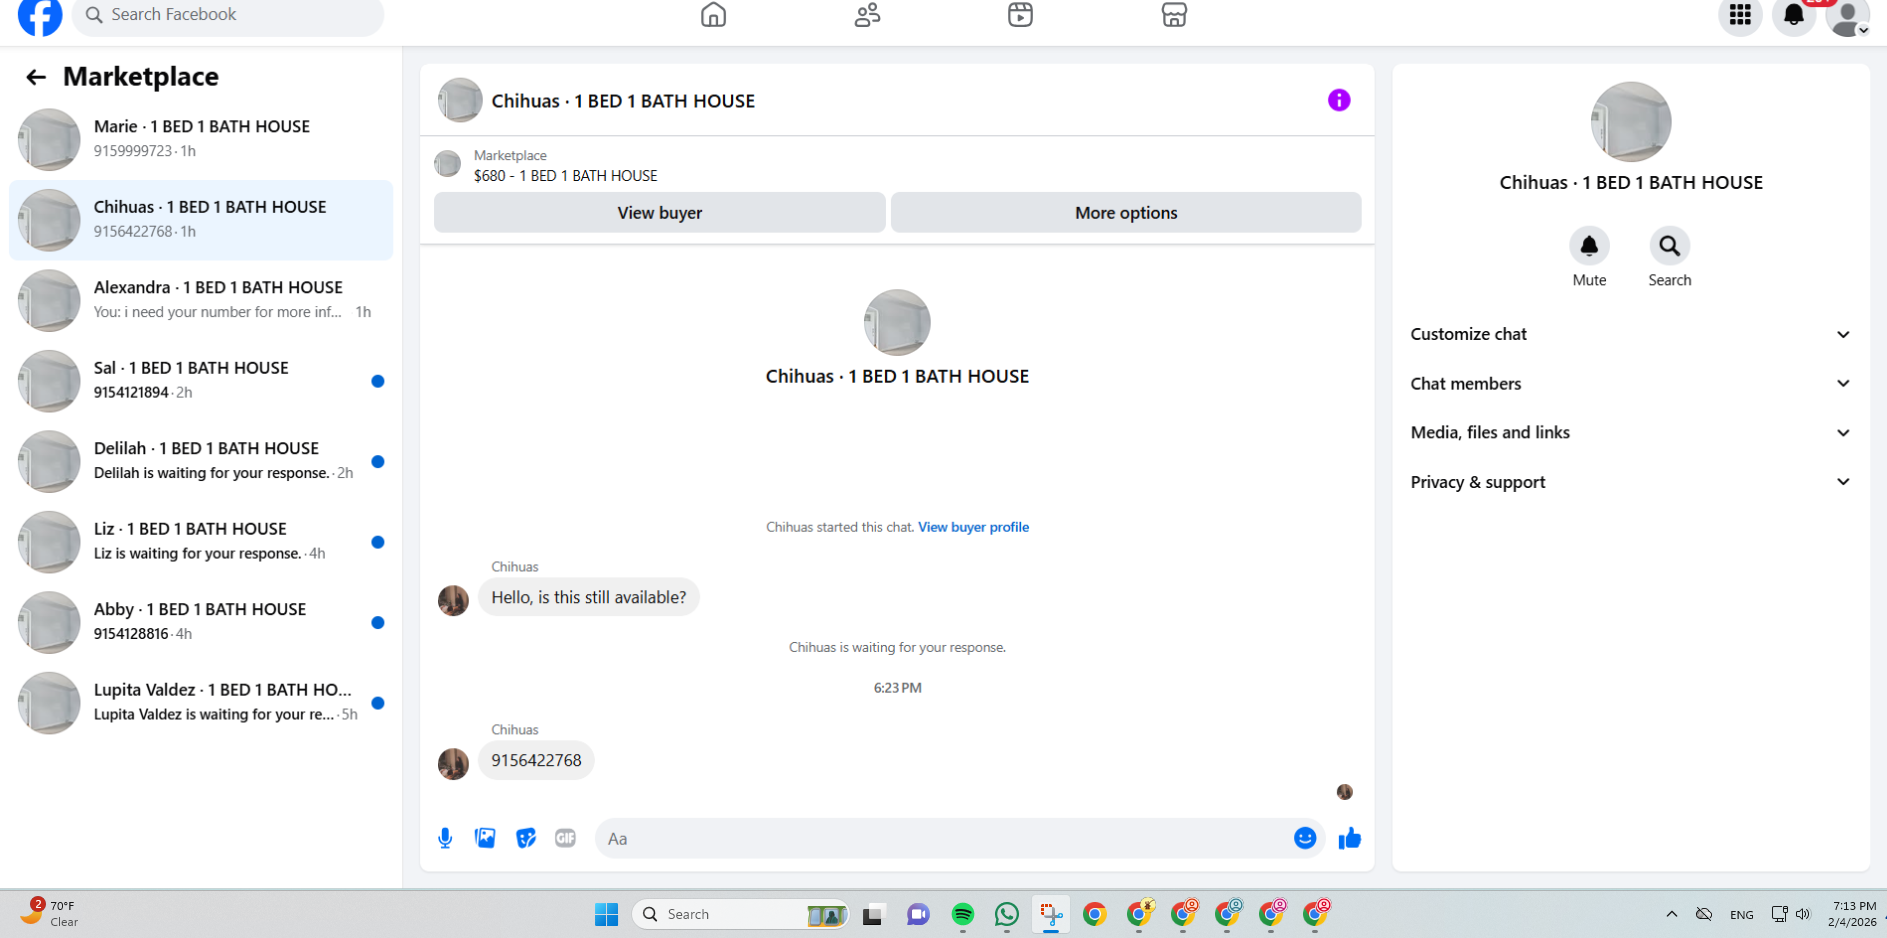Click the Windows taskbar Search box
1887x938 pixels.
click(x=741, y=914)
